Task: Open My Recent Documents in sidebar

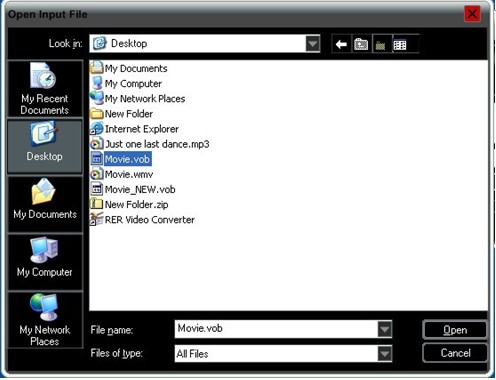Action: [45, 89]
